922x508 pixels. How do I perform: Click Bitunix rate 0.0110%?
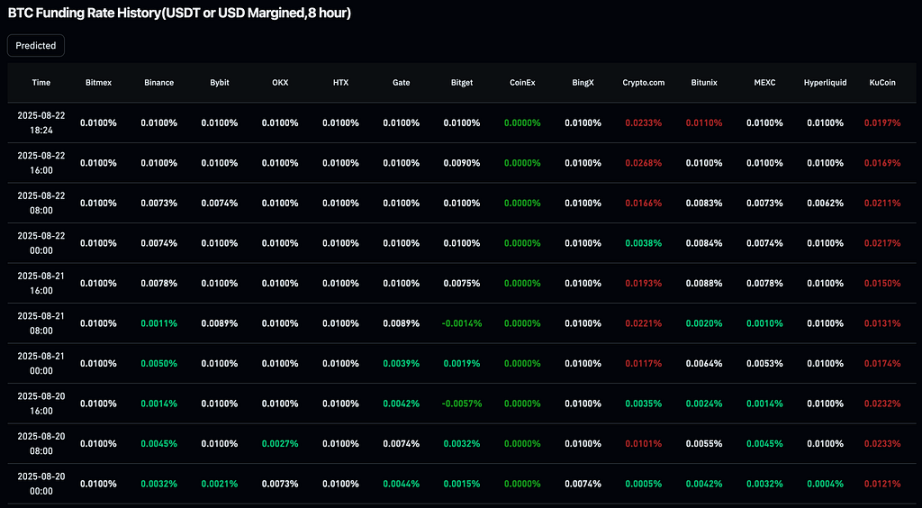(x=704, y=123)
